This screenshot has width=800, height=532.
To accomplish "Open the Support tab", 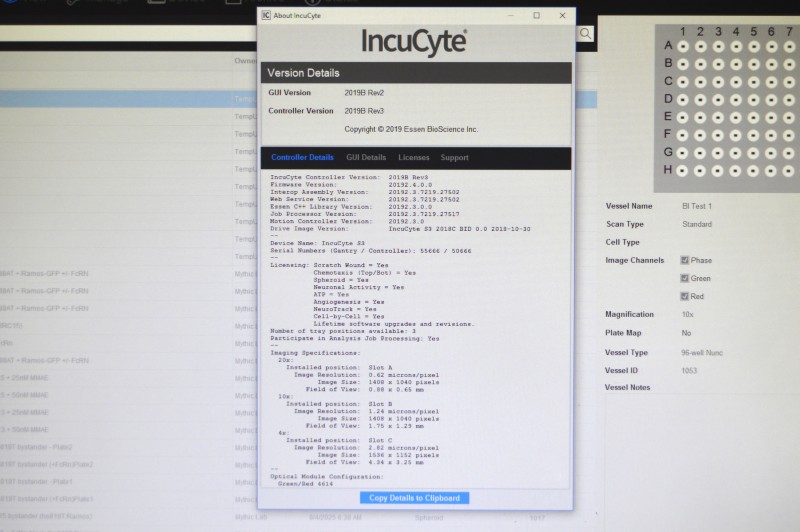I will 454,158.
